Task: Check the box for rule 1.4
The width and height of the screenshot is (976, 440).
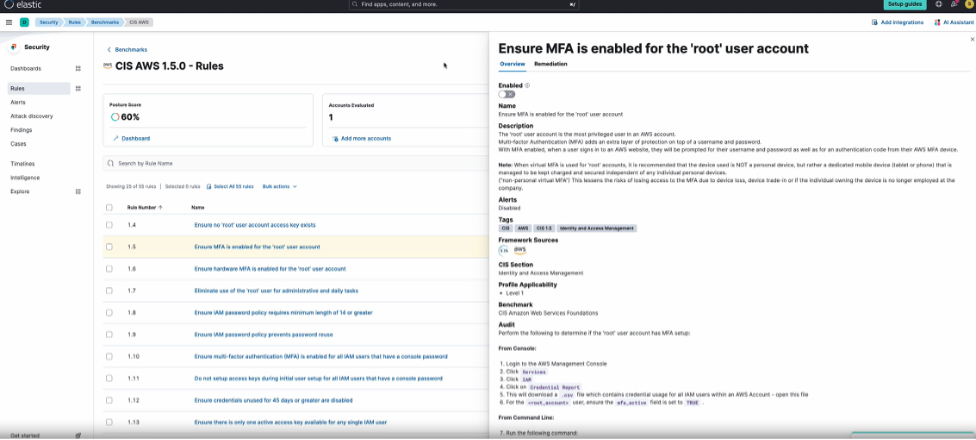Action: [x=110, y=225]
